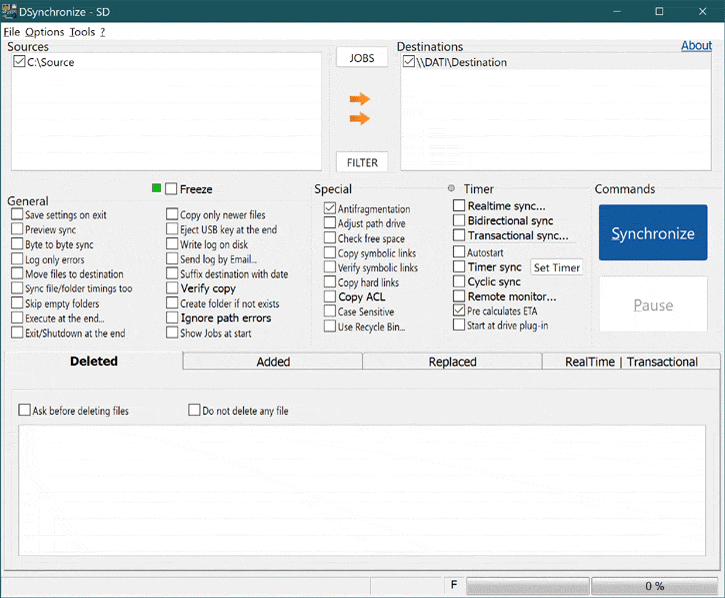Open the About link

(696, 45)
